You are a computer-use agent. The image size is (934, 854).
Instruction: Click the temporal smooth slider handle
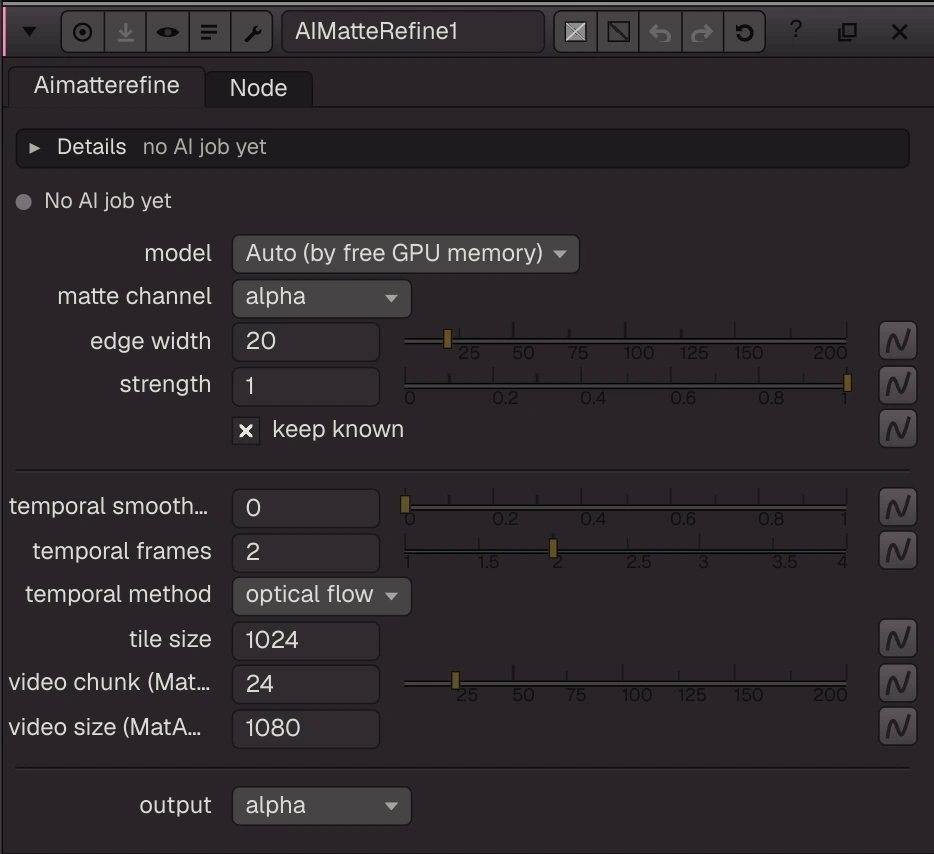click(x=405, y=504)
